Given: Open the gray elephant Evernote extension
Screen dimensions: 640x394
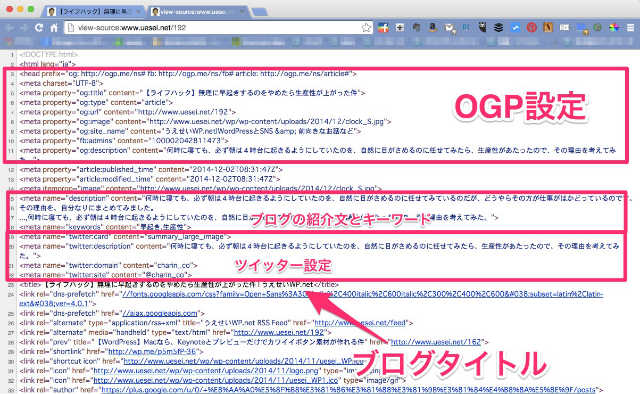Looking at the screenshot, I should coord(416,28).
